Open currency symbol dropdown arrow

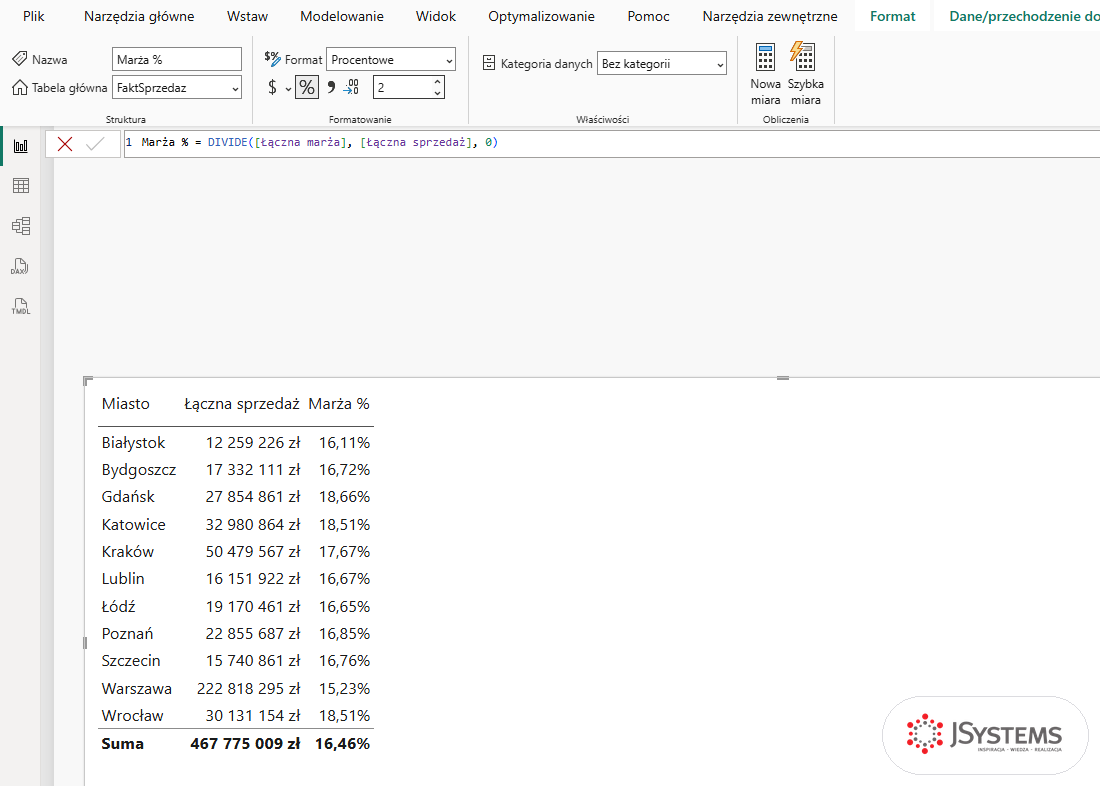point(288,89)
